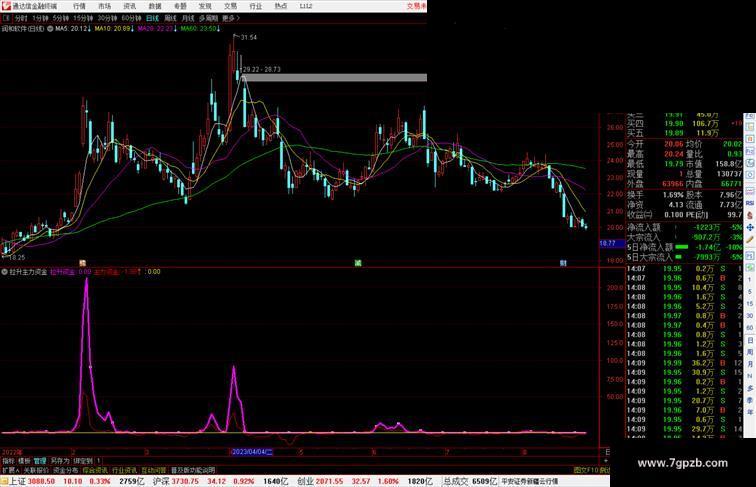Click the 日 period button in right sidebar

click(x=750, y=340)
